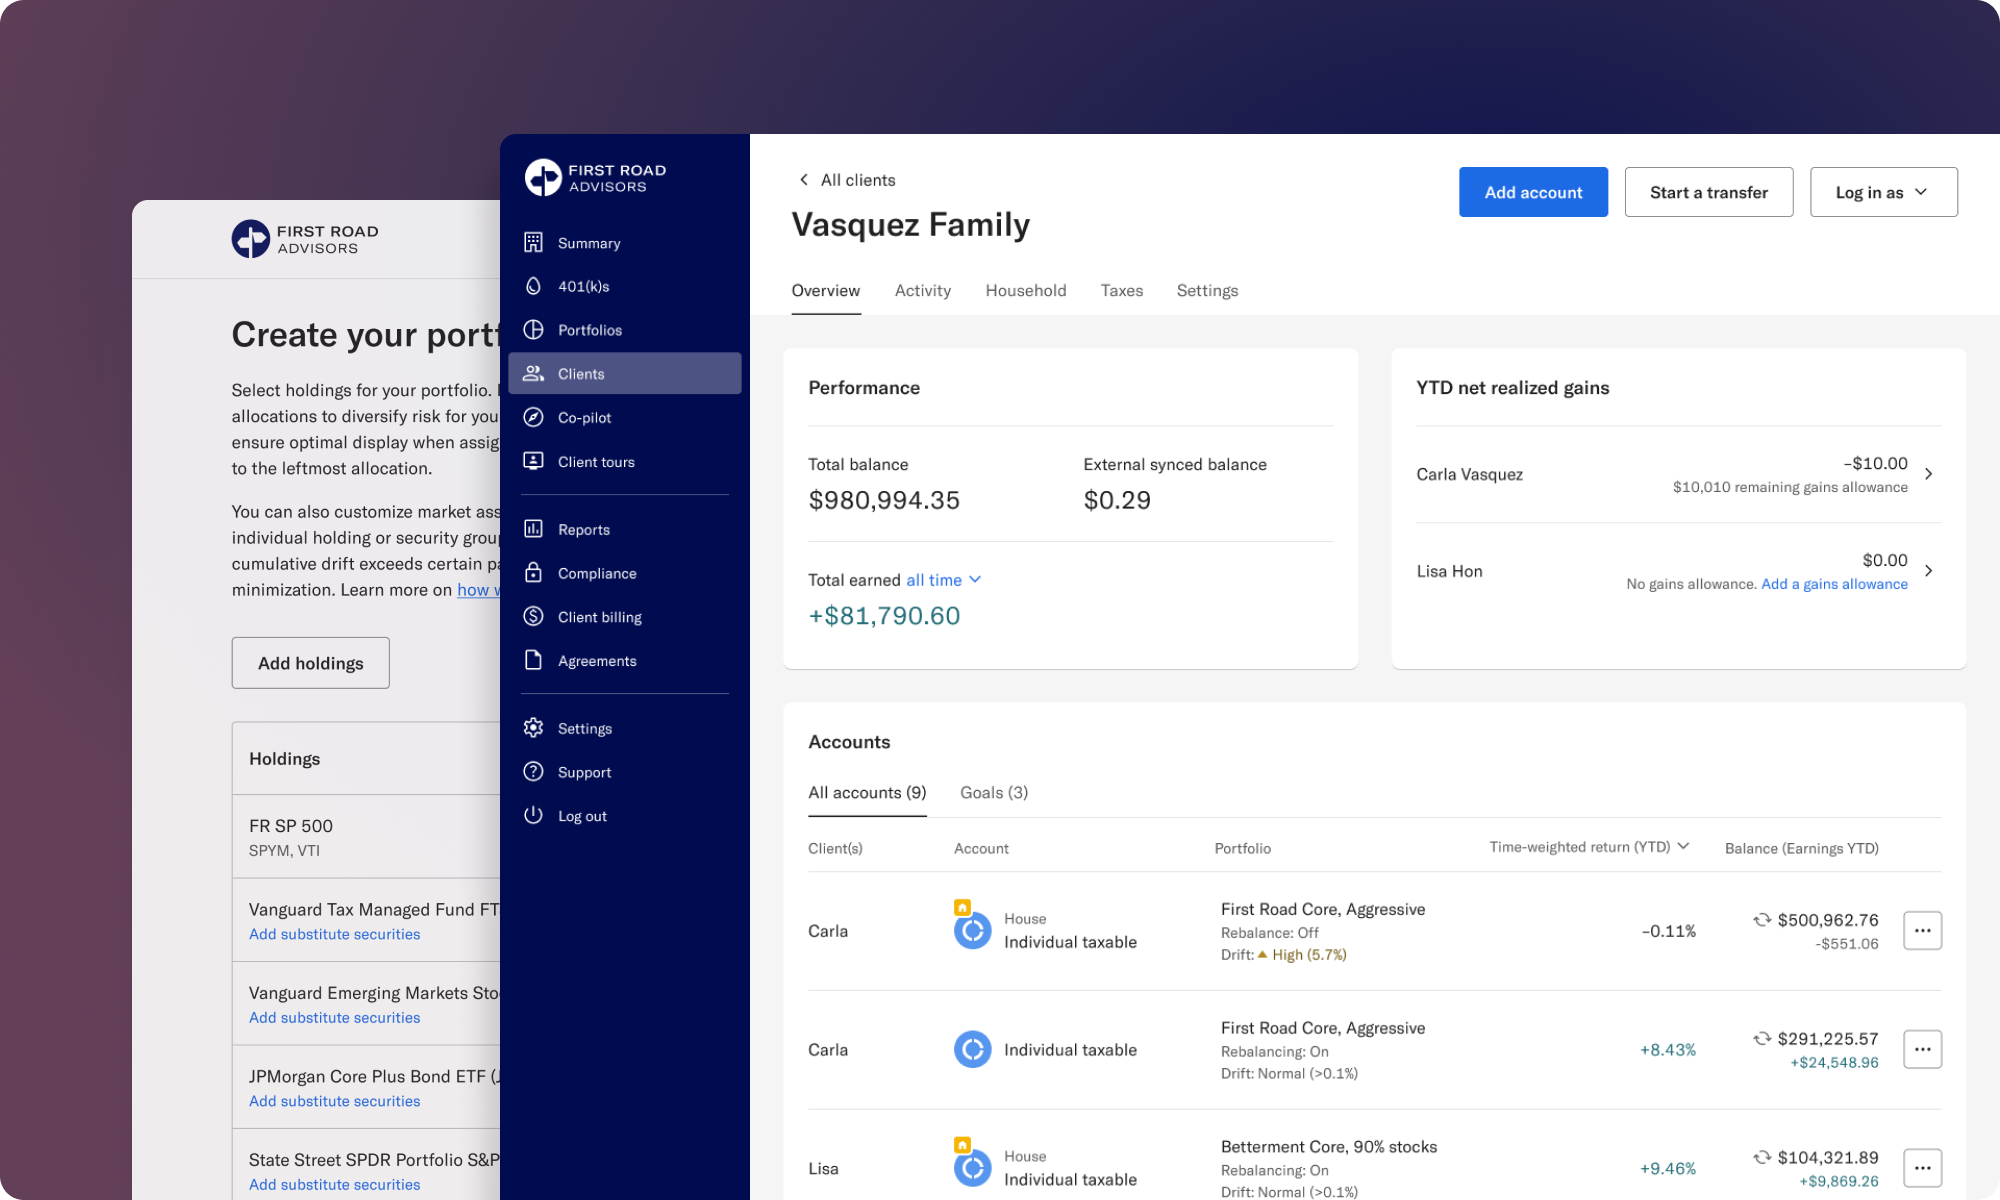The height and width of the screenshot is (1200, 2000).
Task: Open the Goals (3) accounts tab
Action: 993,792
